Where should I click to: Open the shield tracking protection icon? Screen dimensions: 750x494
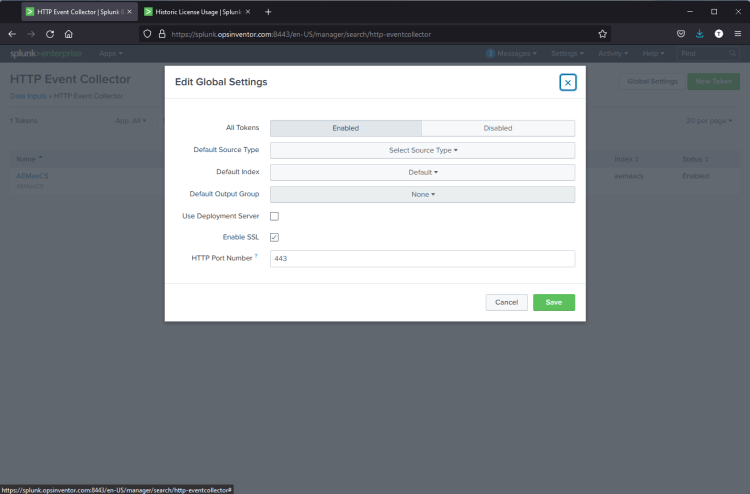tap(147, 34)
